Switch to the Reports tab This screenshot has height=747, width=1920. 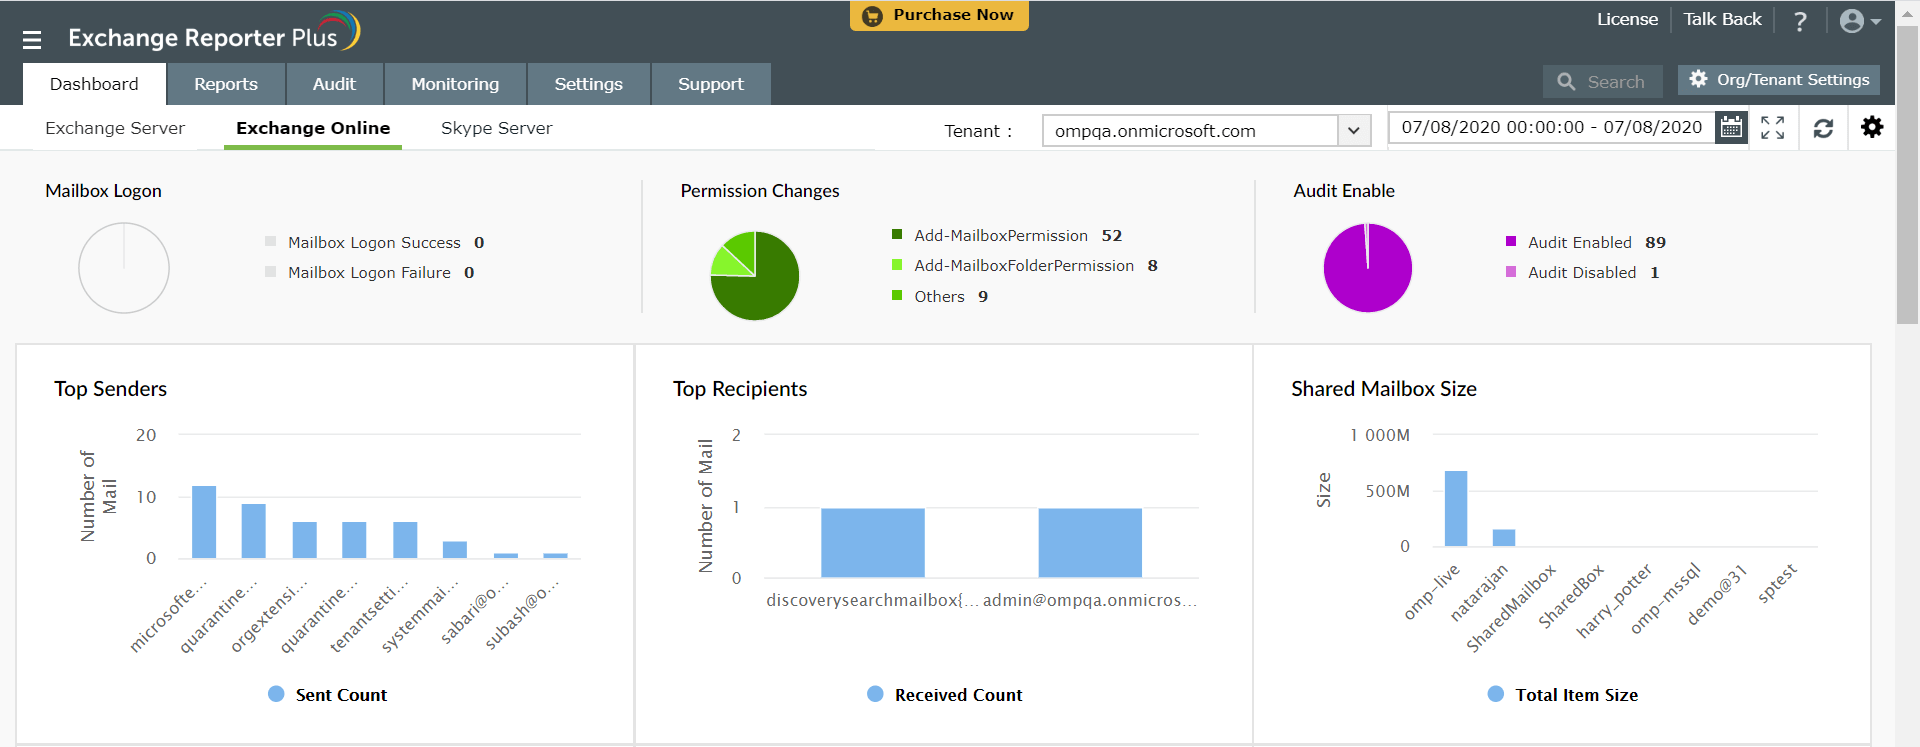(x=226, y=84)
